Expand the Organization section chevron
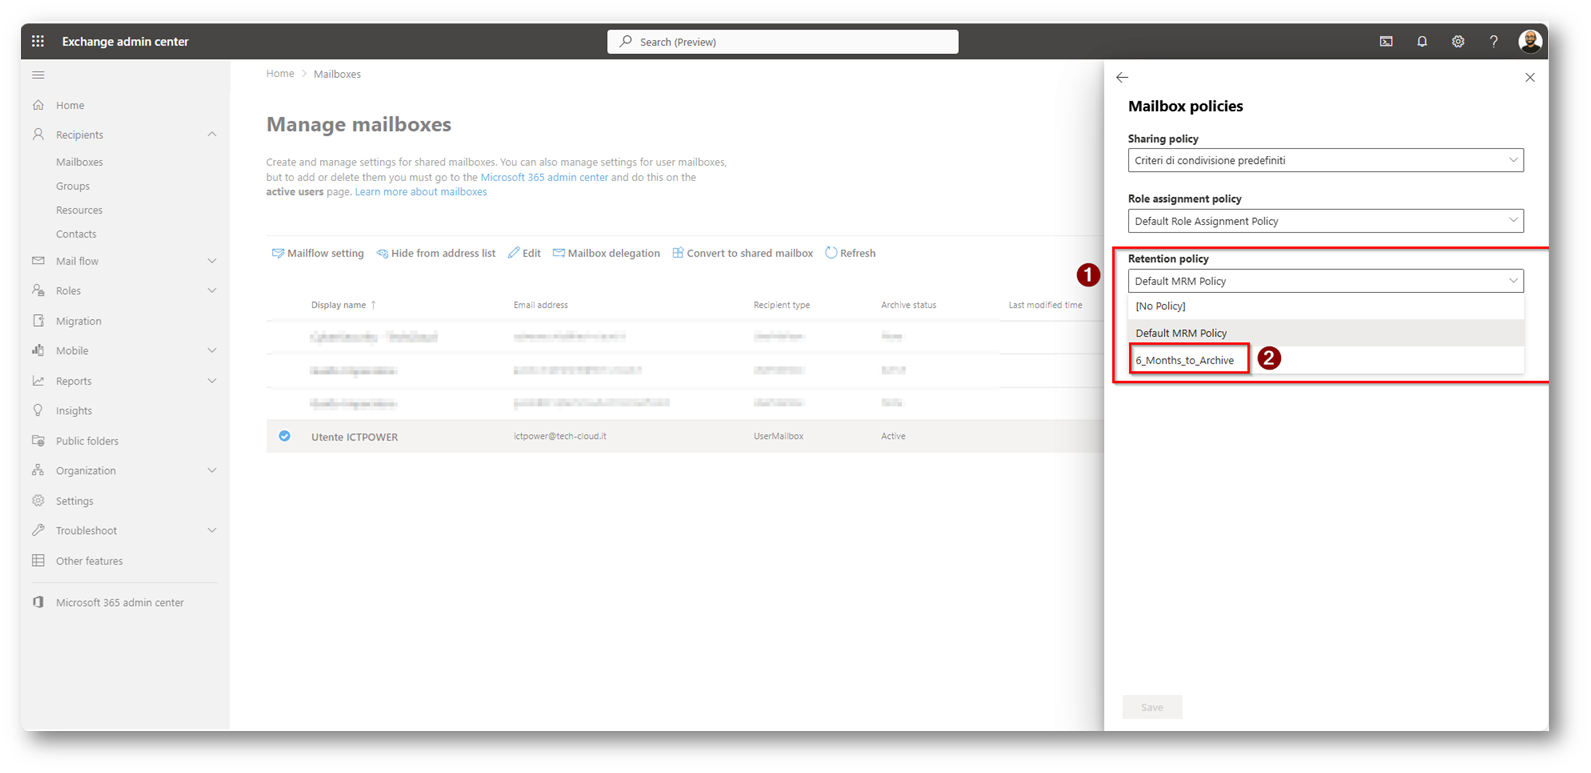 [212, 471]
